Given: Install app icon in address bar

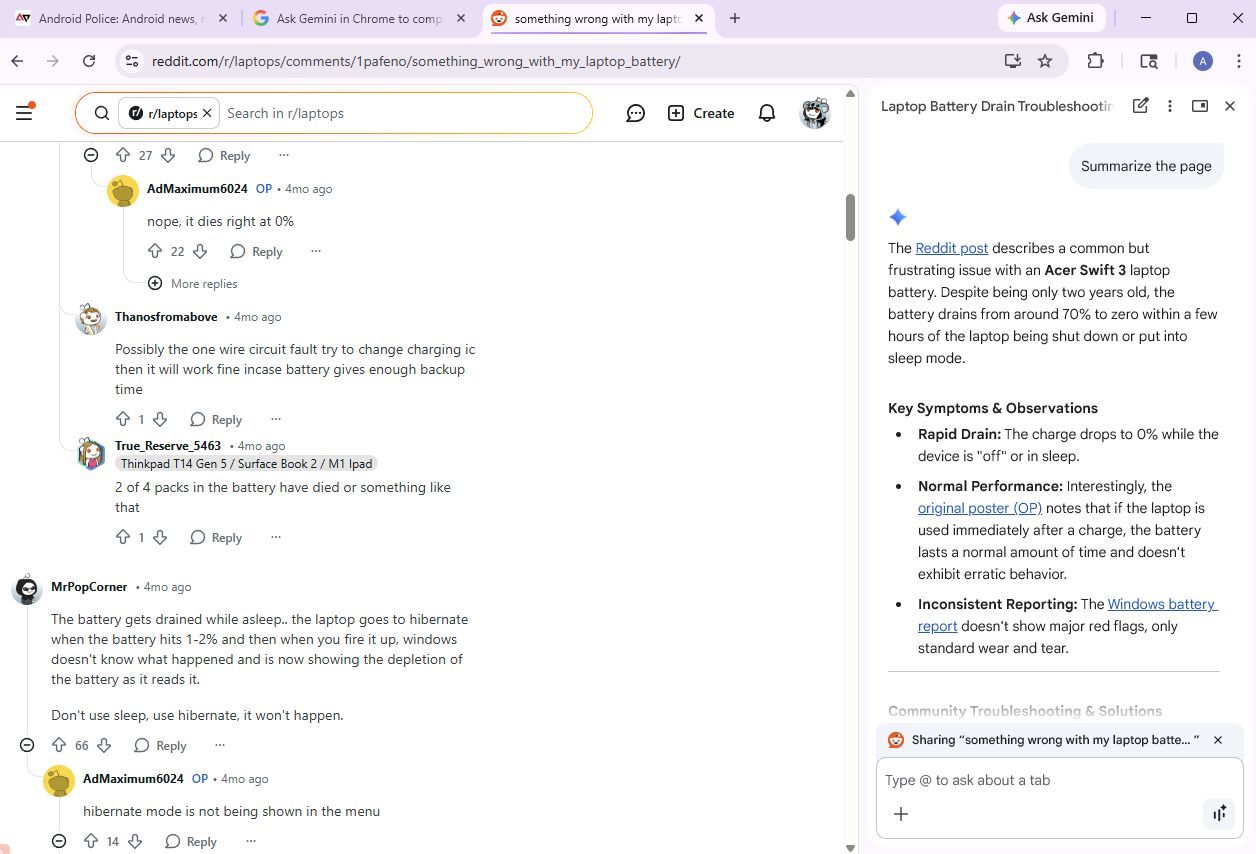Looking at the screenshot, I should coord(1013,61).
